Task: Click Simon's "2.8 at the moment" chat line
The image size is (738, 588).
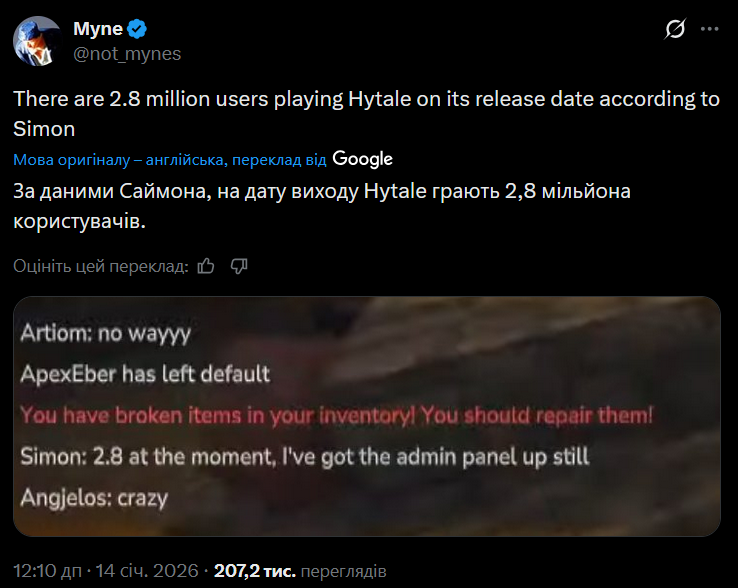Action: tap(304, 456)
